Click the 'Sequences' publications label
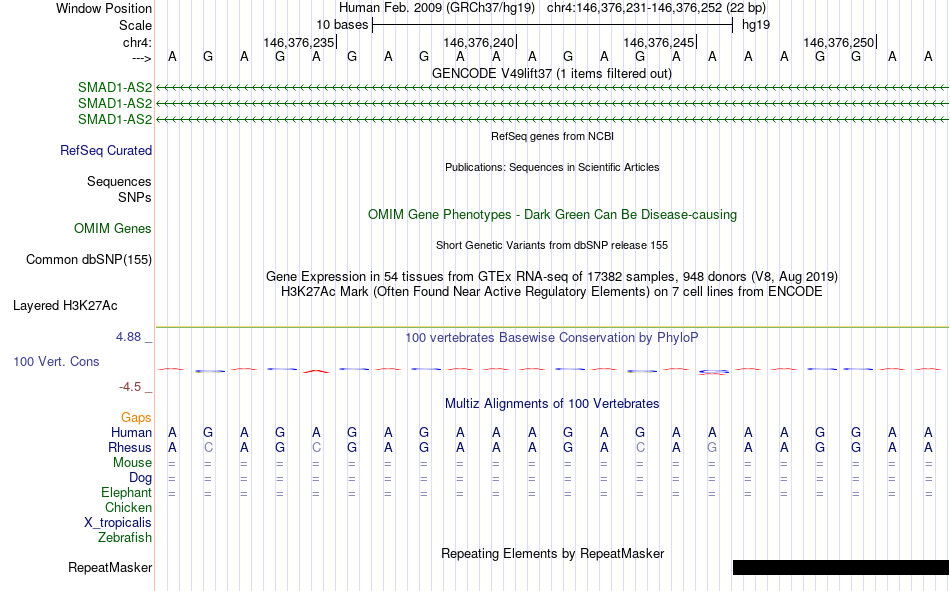 pos(119,181)
